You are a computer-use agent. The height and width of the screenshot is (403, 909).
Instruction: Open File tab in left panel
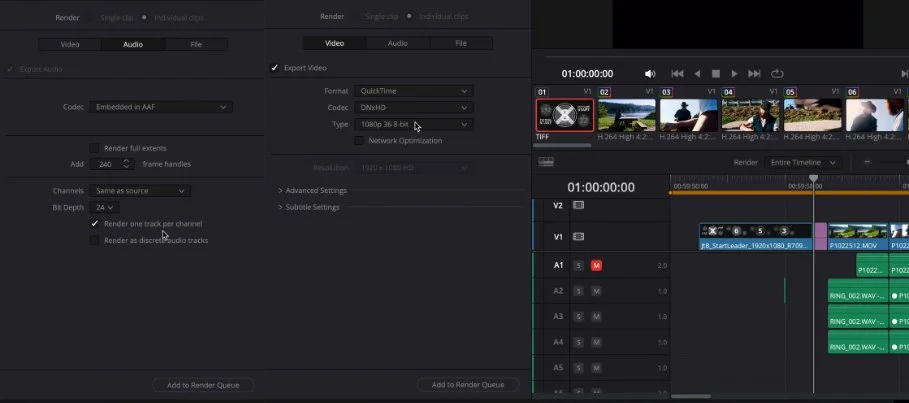[196, 44]
